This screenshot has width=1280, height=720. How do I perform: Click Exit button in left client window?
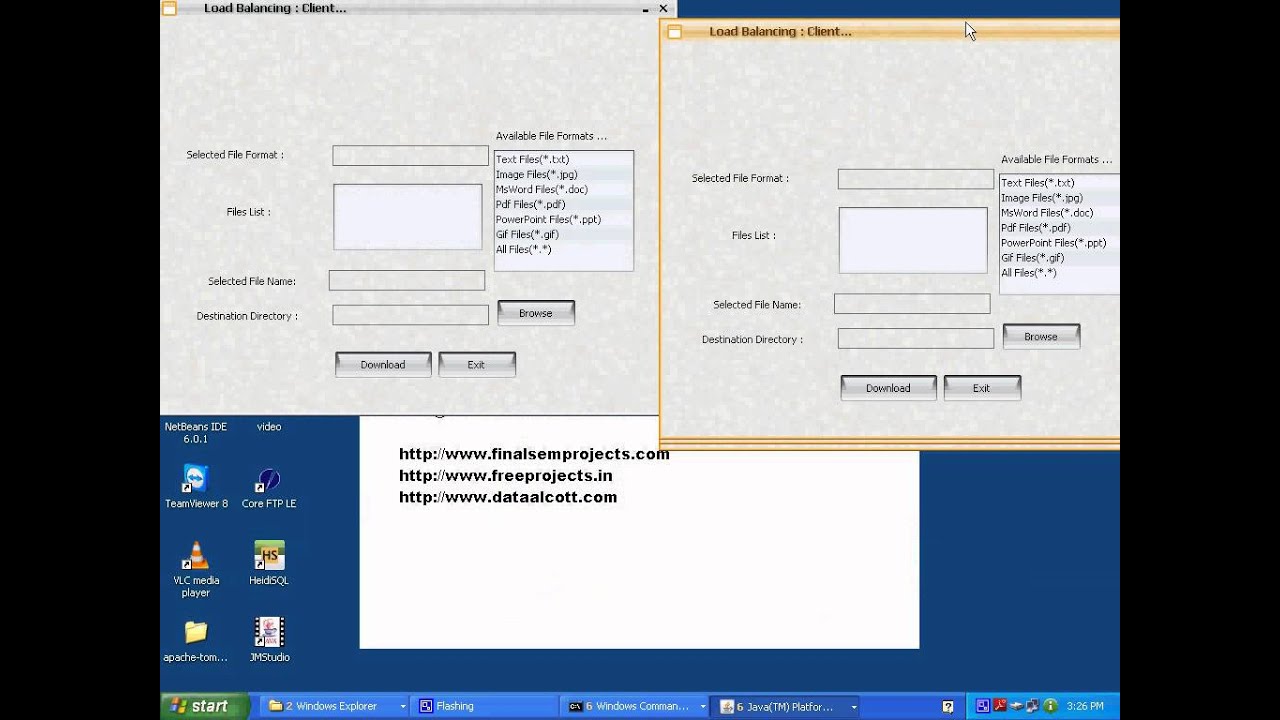476,365
